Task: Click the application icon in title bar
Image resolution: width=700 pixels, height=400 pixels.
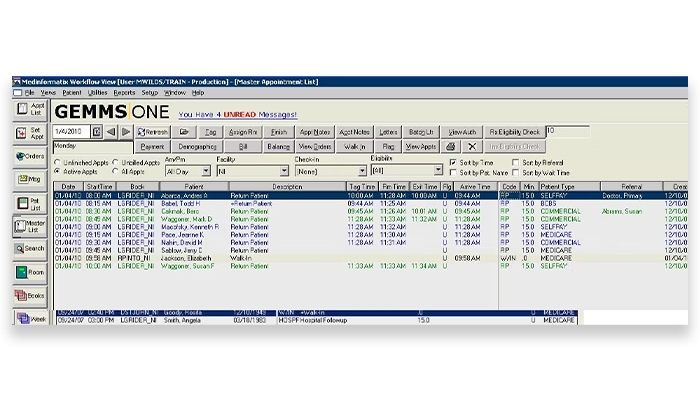Action: coord(17,82)
